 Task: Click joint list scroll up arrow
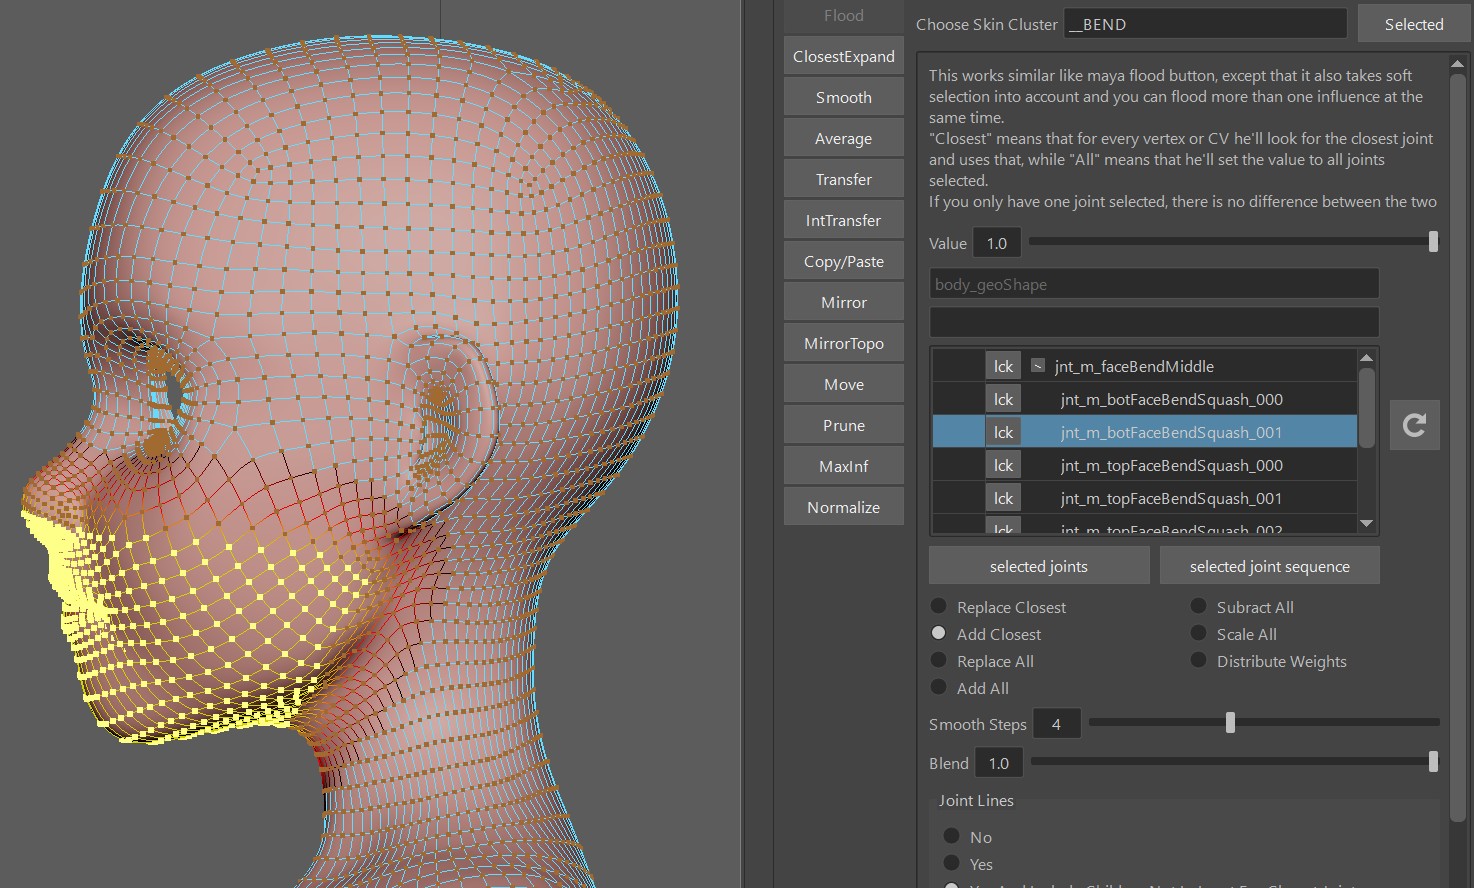point(1366,358)
